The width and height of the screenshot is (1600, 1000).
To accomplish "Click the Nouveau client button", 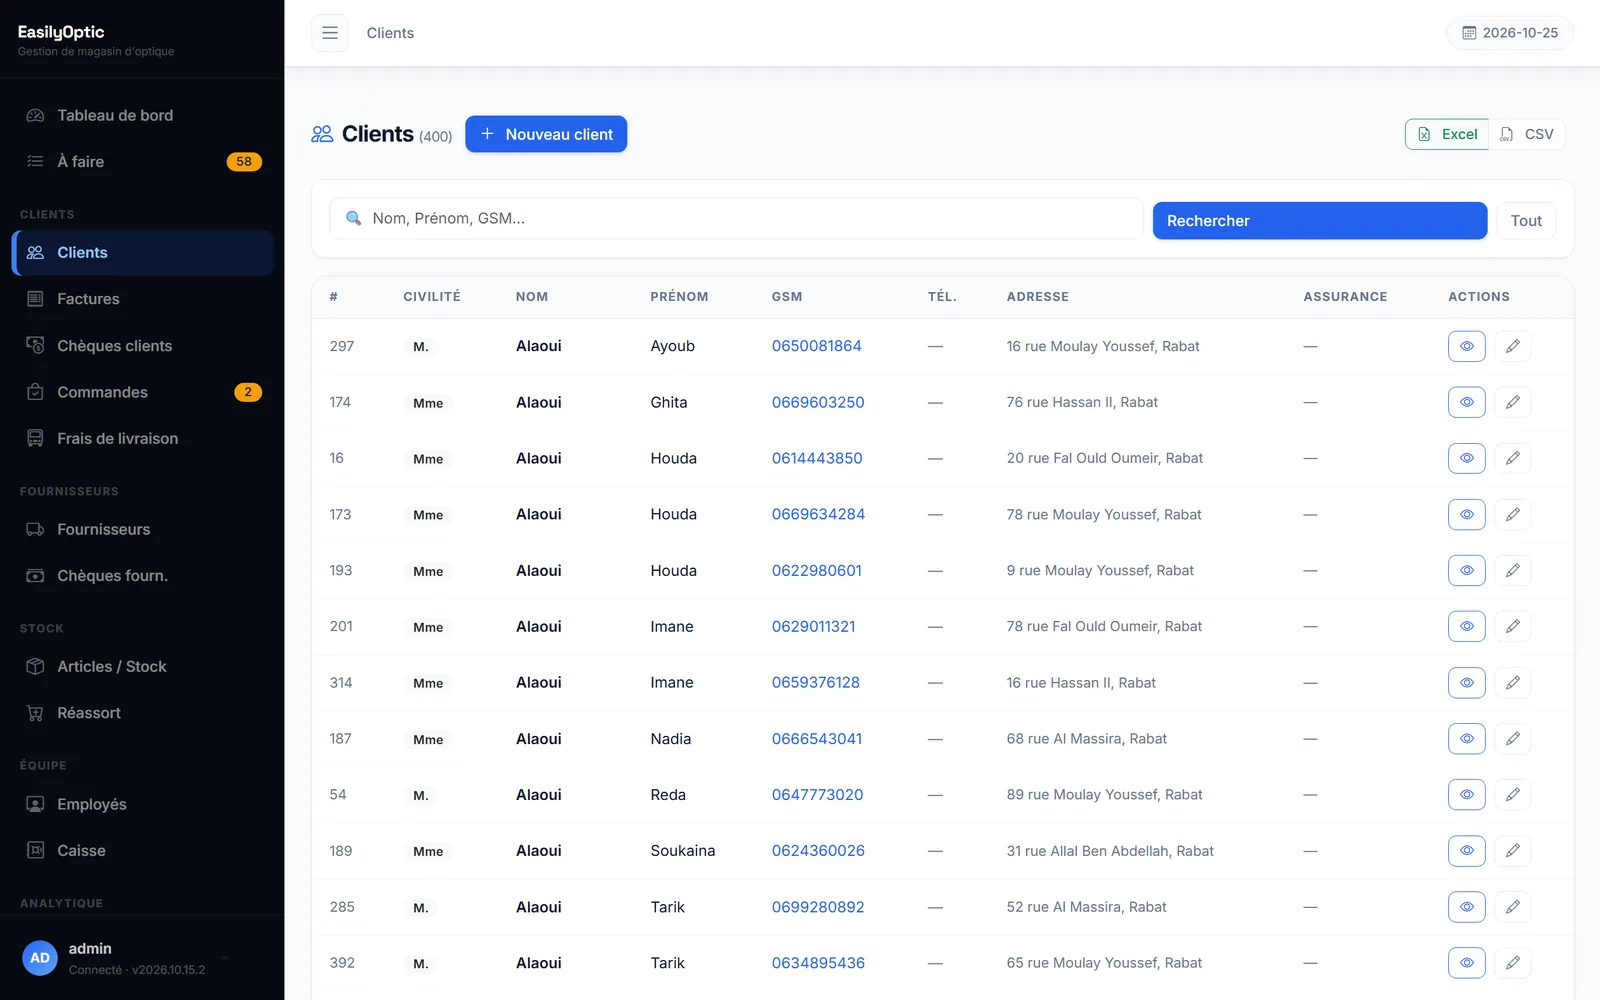I will point(546,134).
